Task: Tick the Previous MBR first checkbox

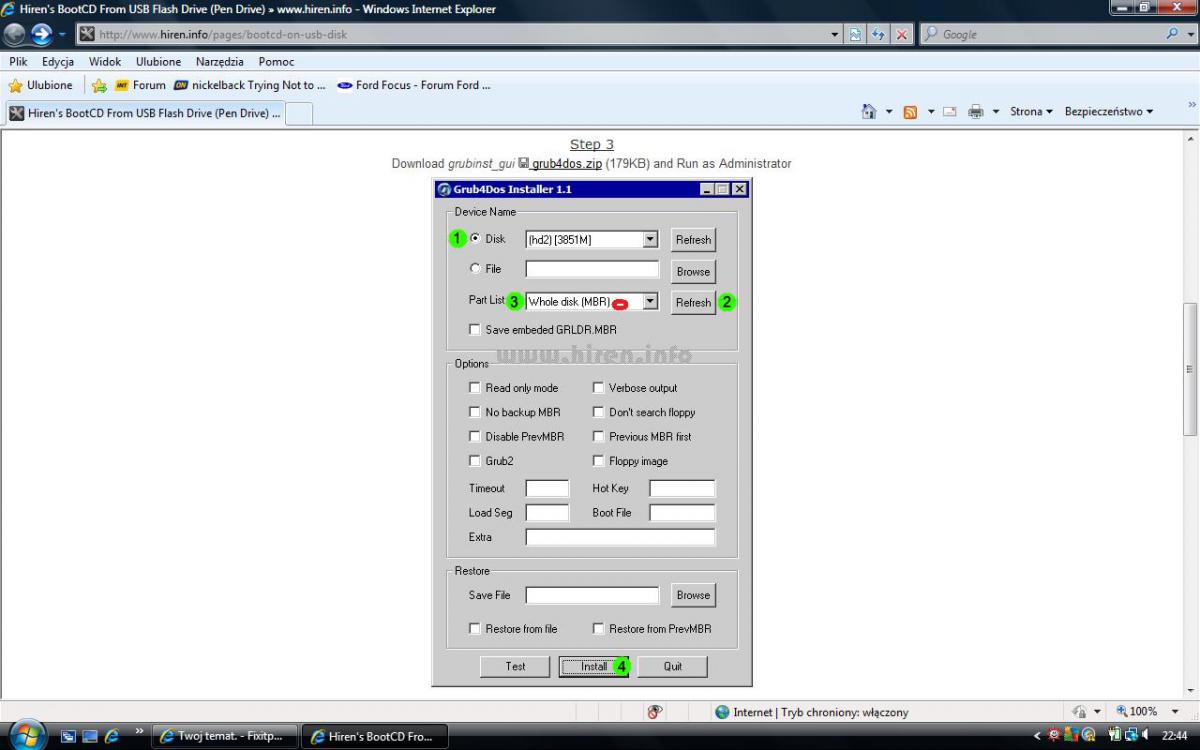Action: (x=598, y=436)
